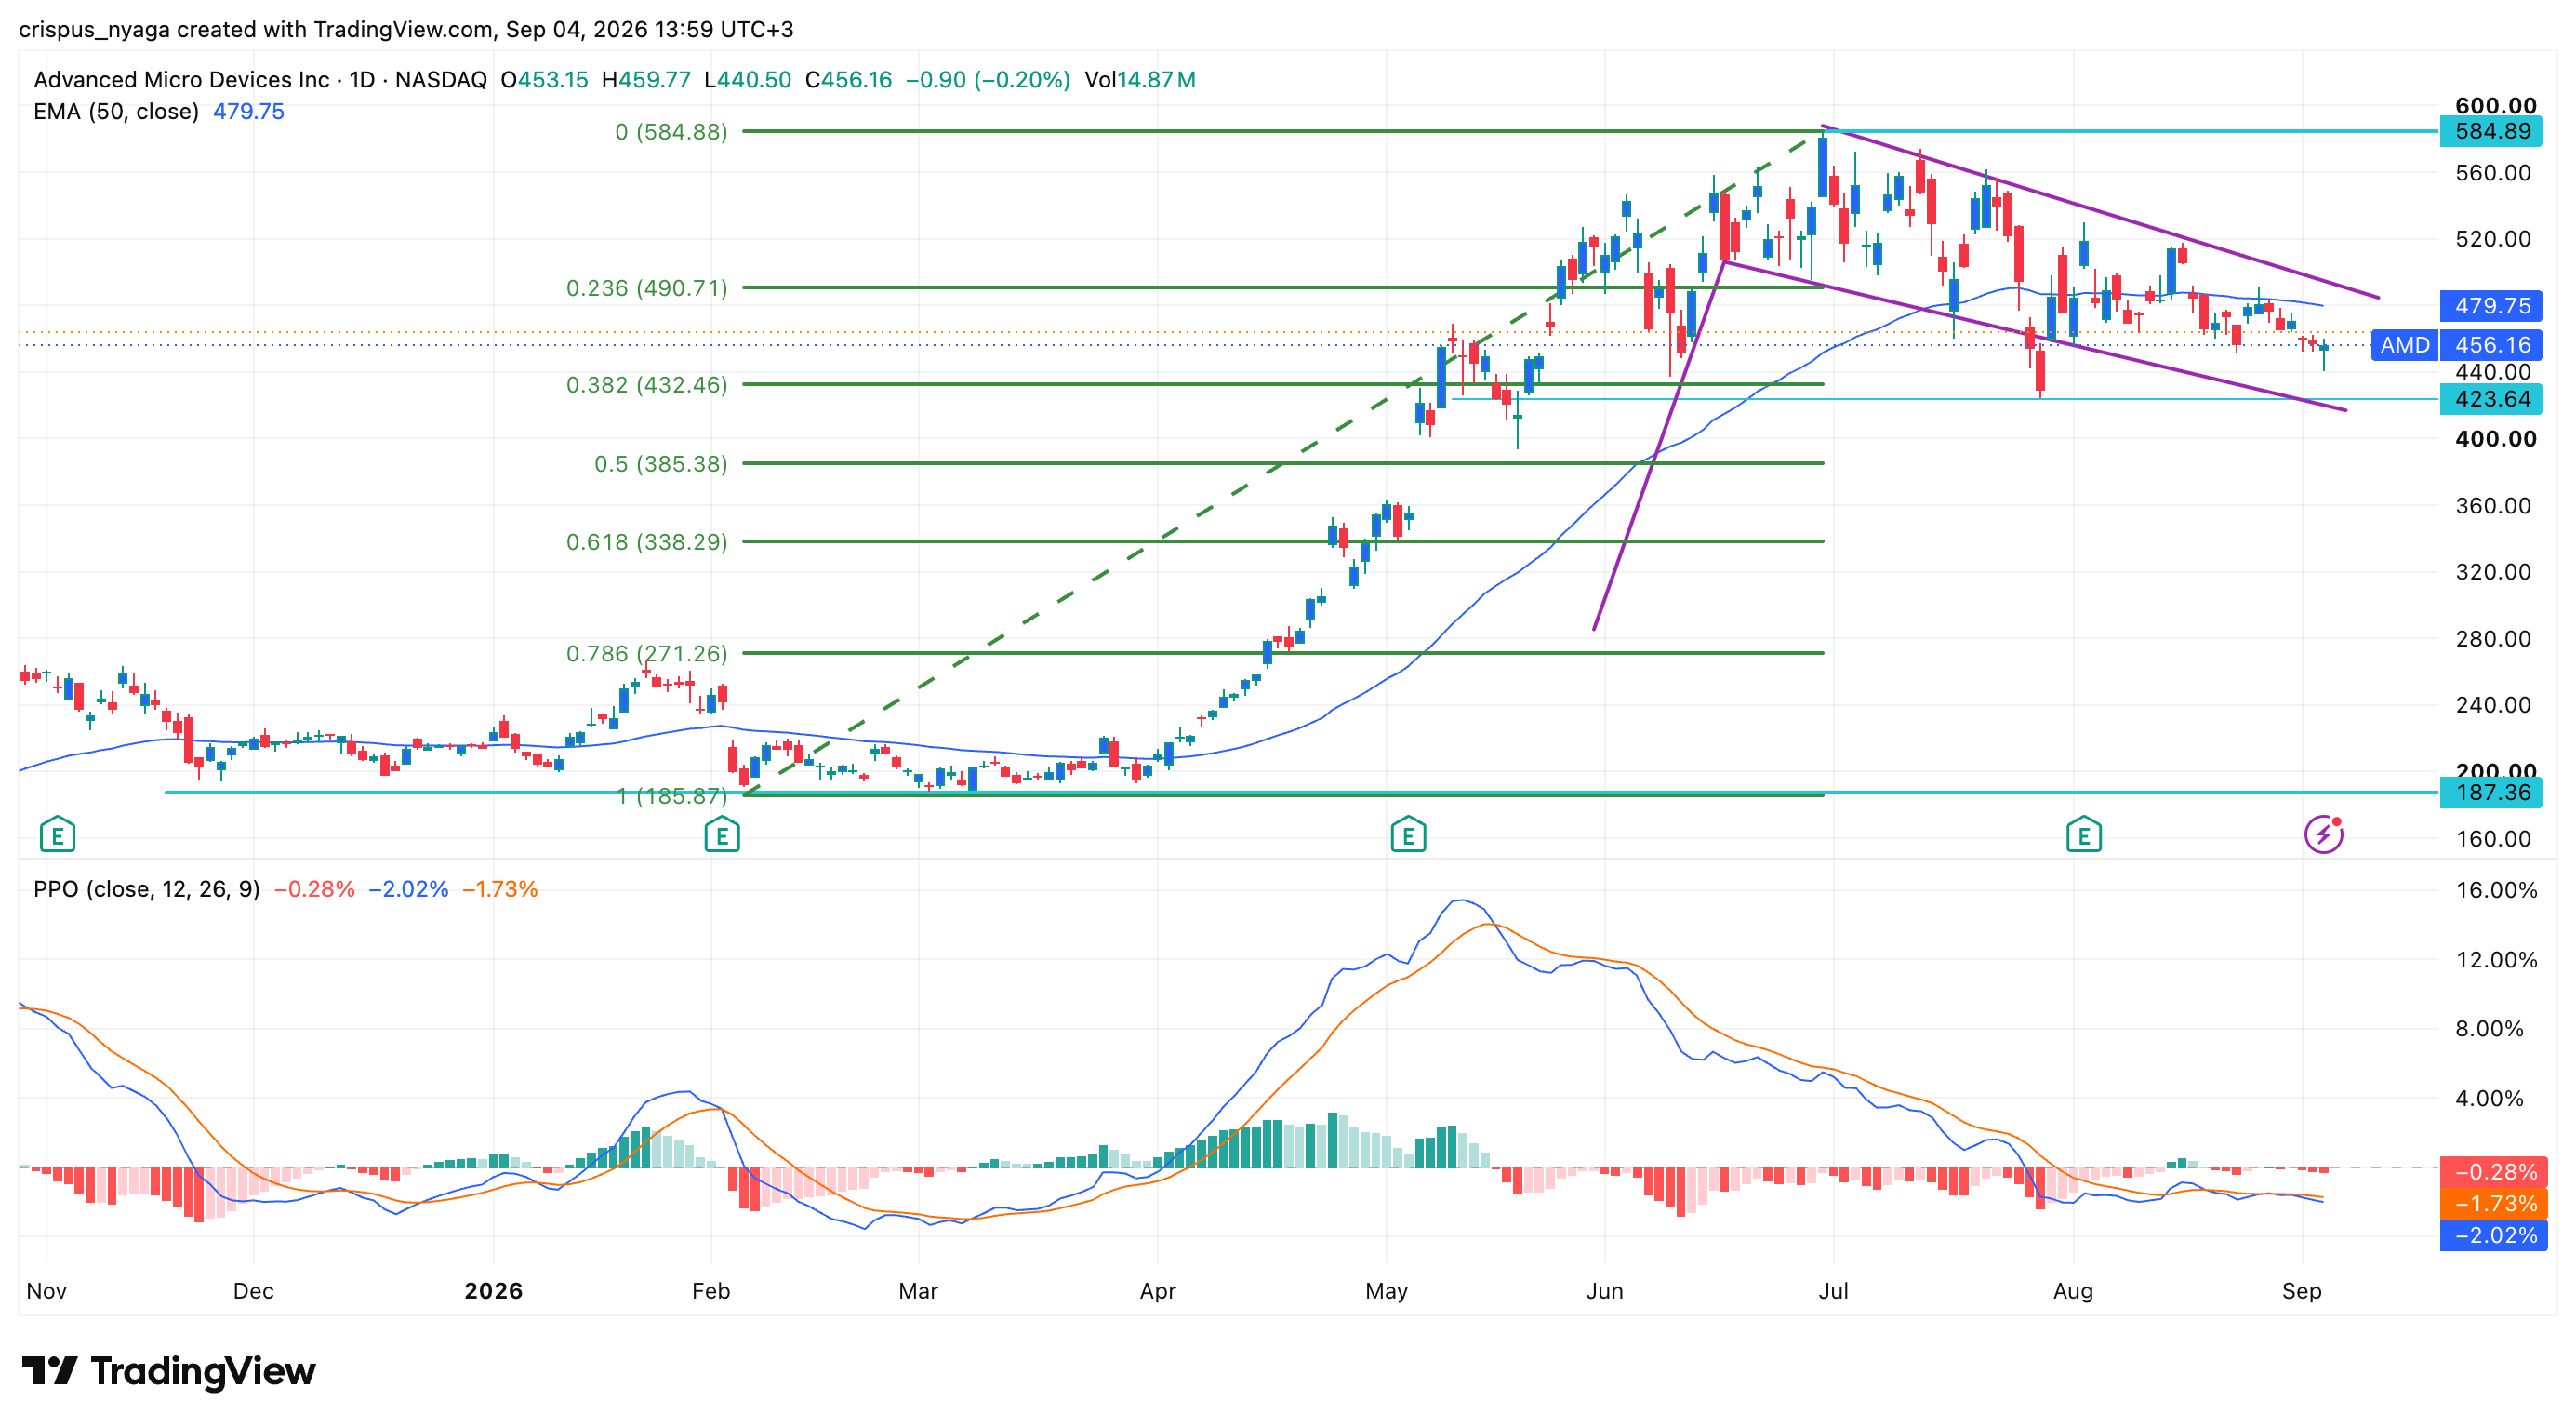Screen dimensions: 2576x1427
Task: Click the May earnings E marker
Action: [x=1408, y=834]
